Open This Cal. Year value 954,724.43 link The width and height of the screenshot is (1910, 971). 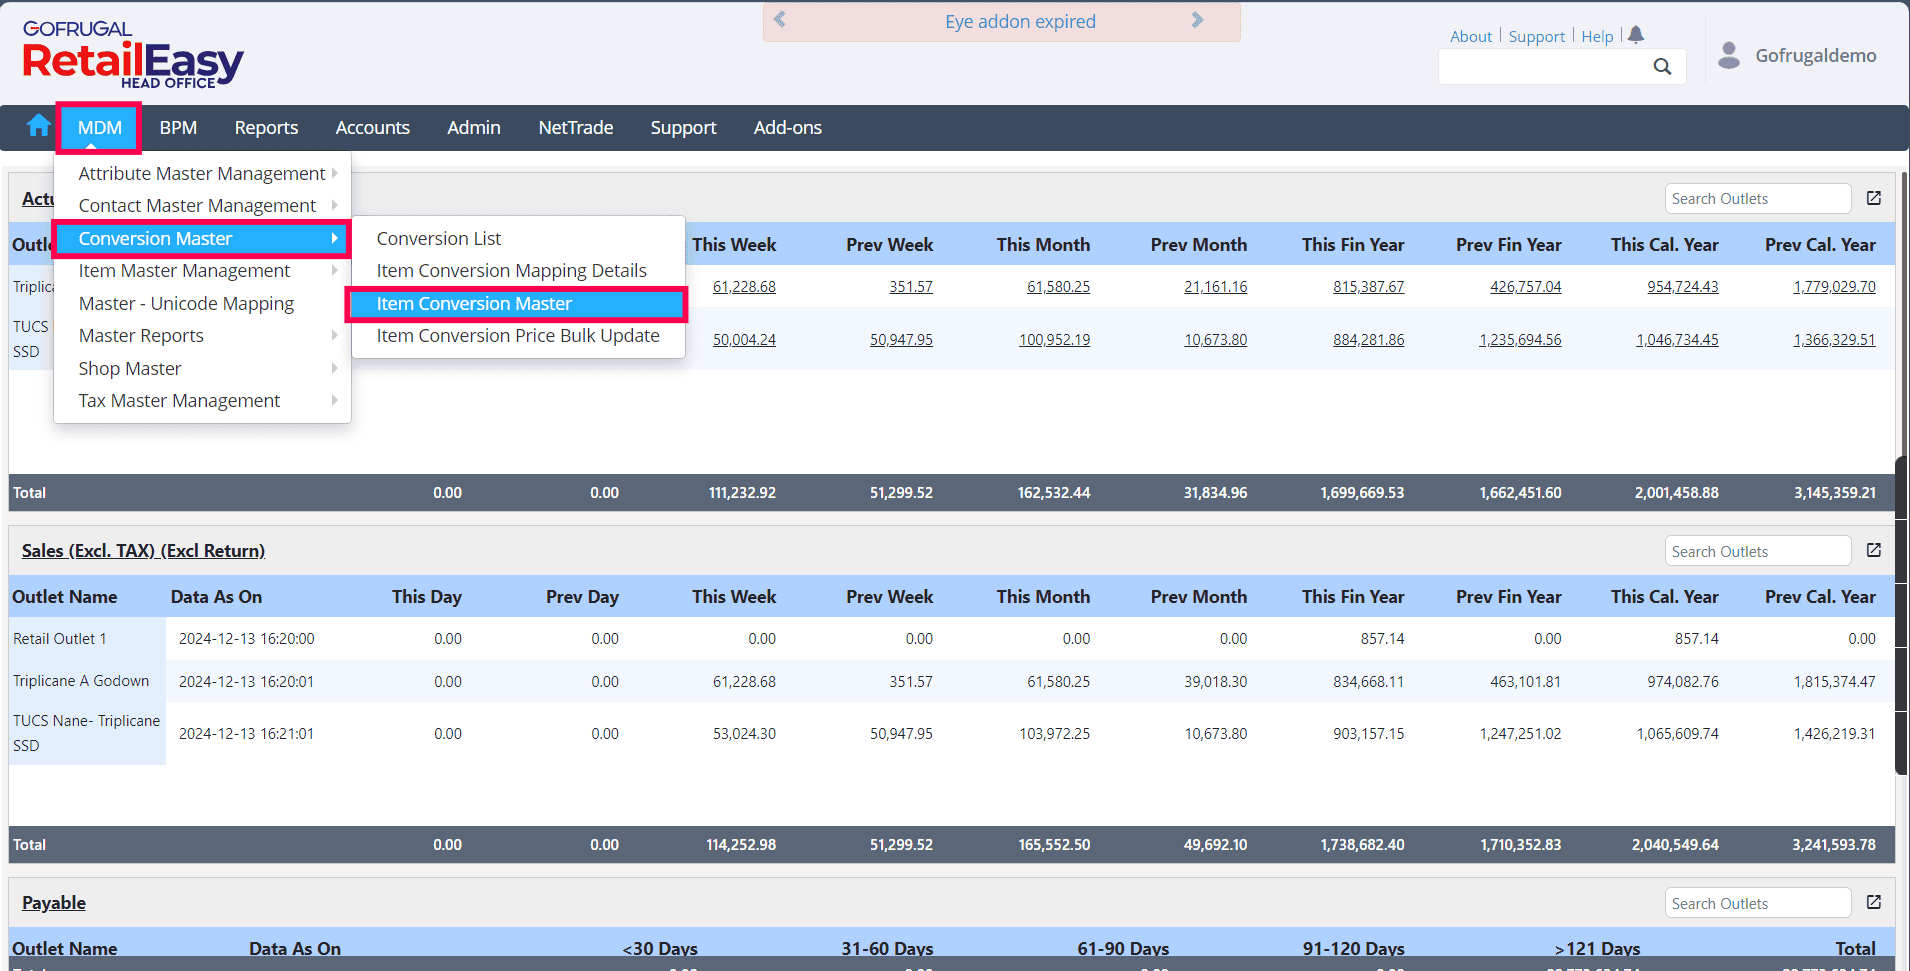(x=1683, y=286)
